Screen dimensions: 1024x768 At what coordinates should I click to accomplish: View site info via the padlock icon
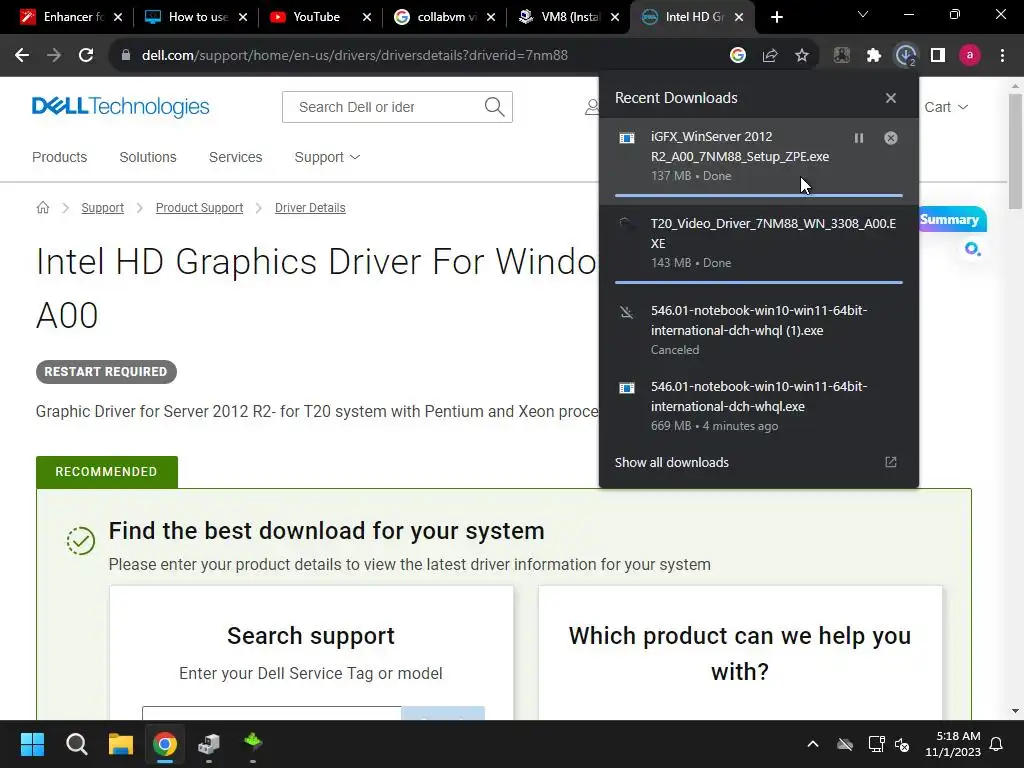point(126,56)
